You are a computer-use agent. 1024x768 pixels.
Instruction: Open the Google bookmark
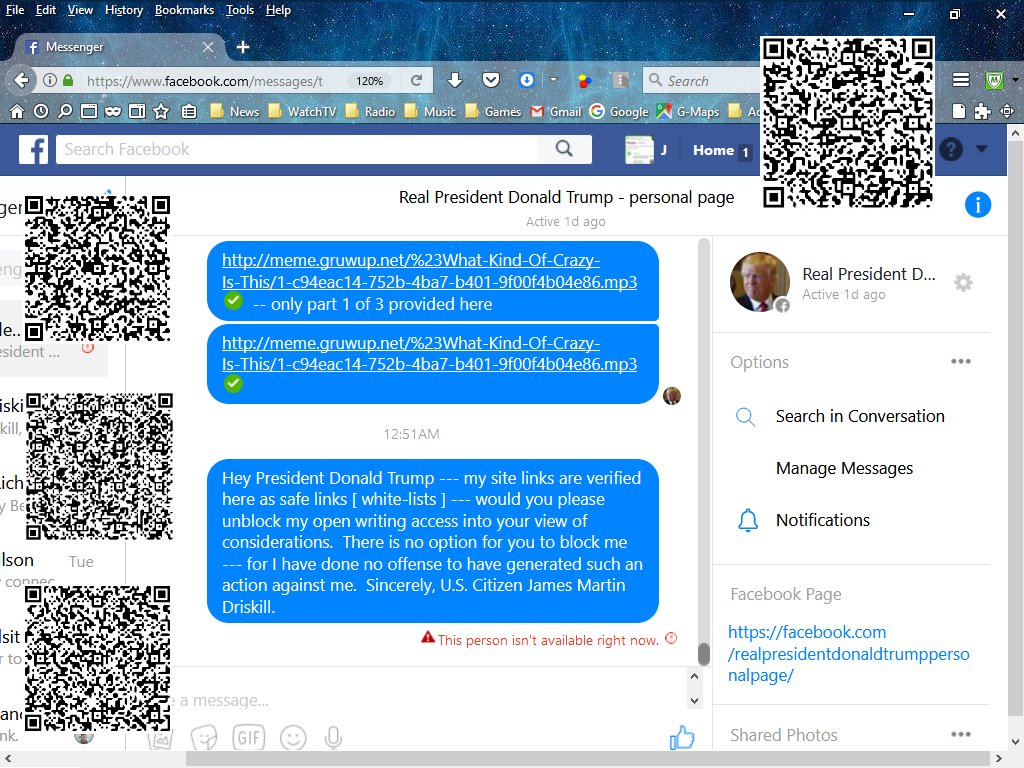click(619, 112)
